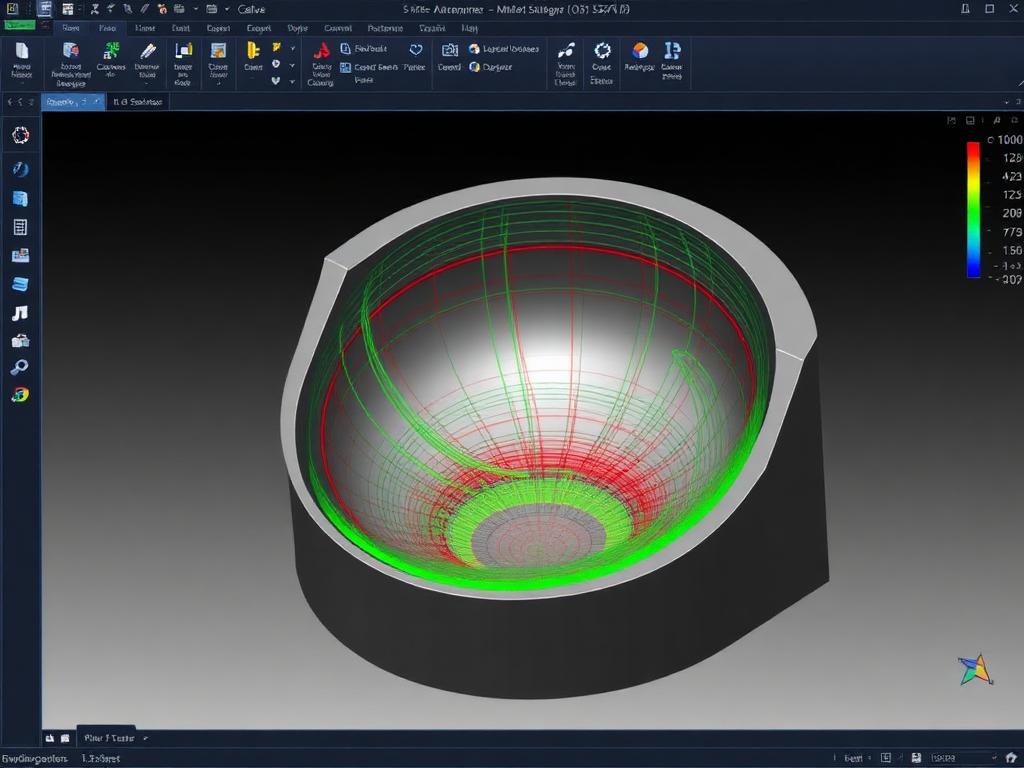
Task: Click the red-and-white ring icon in left sidebar
Action: click(x=20, y=135)
